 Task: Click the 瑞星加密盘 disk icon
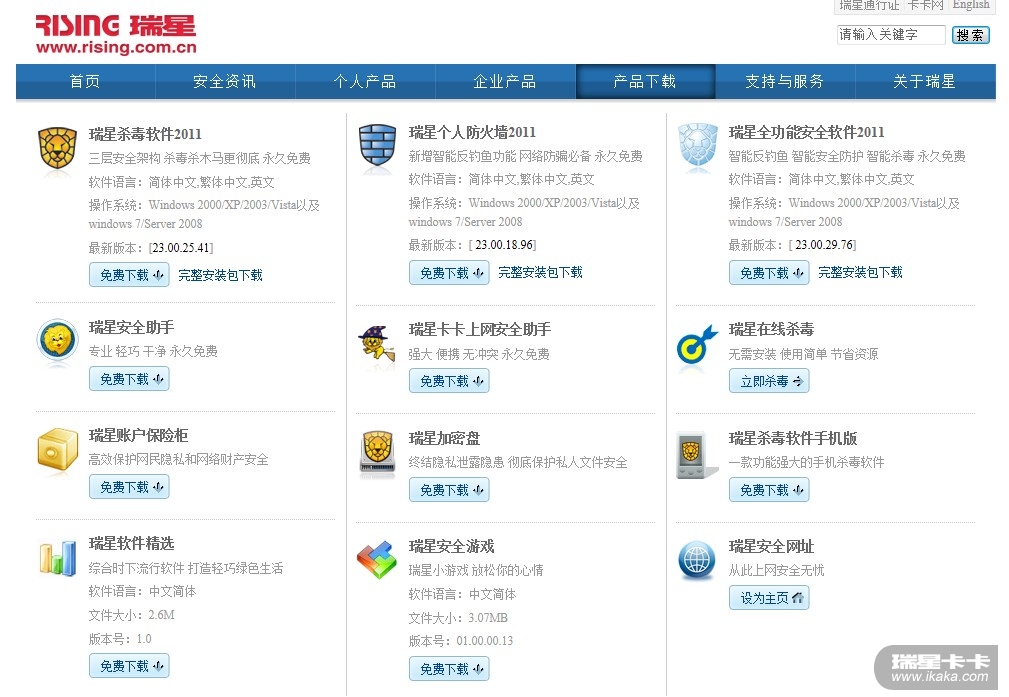pos(377,454)
